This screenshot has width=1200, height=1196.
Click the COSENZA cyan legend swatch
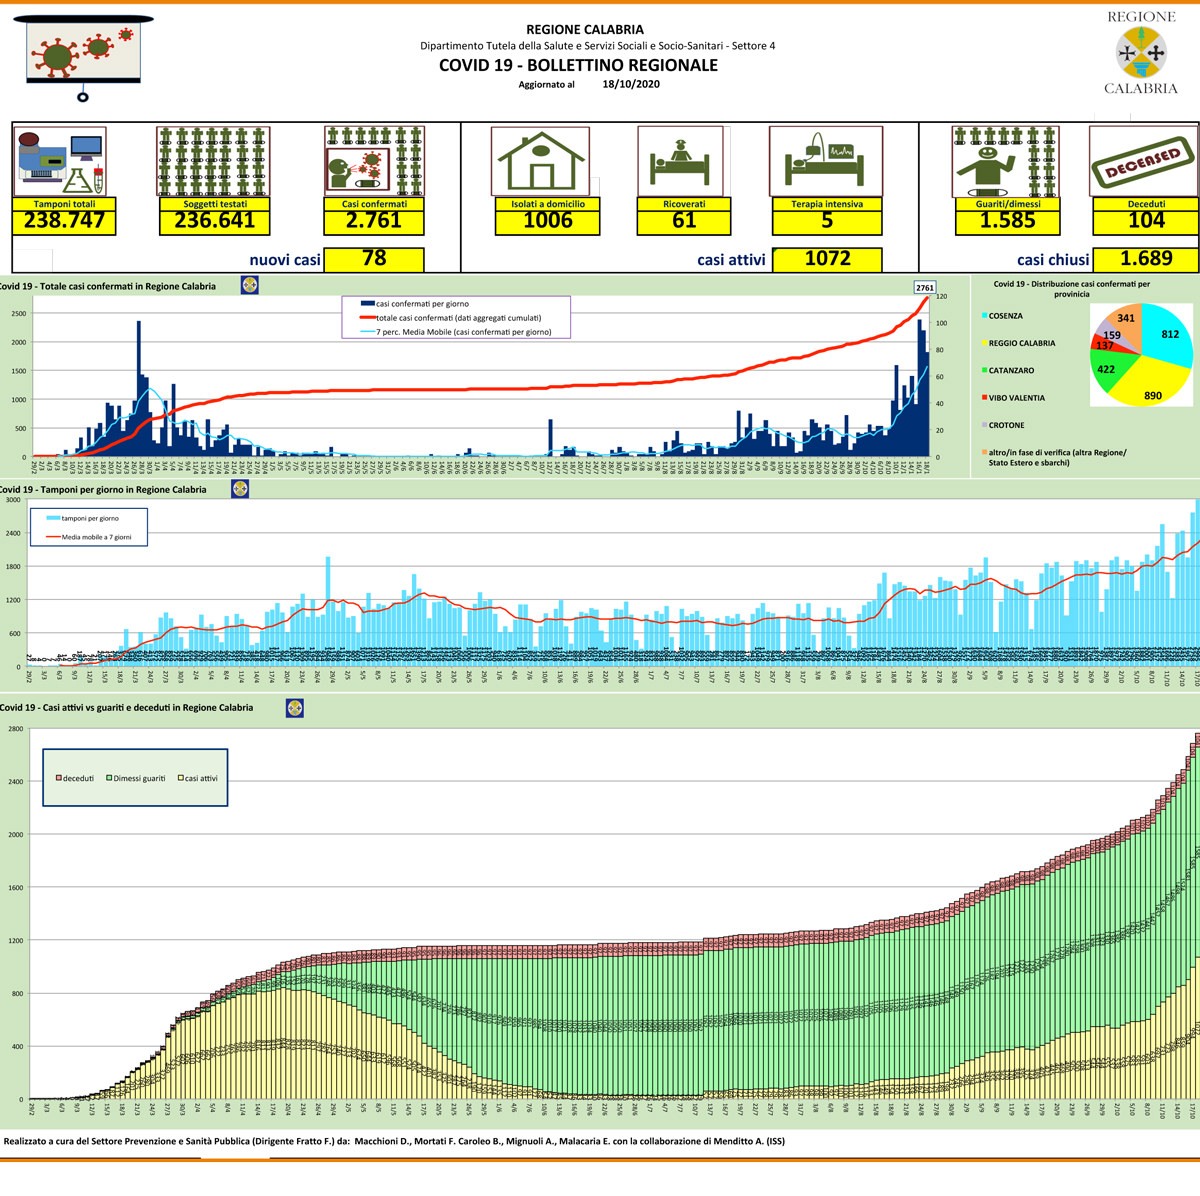pos(984,316)
